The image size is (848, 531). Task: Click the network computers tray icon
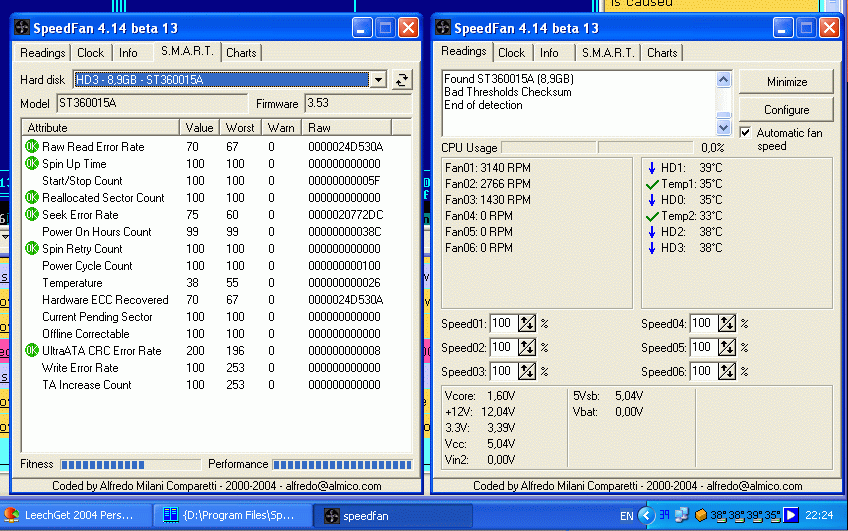(x=681, y=515)
